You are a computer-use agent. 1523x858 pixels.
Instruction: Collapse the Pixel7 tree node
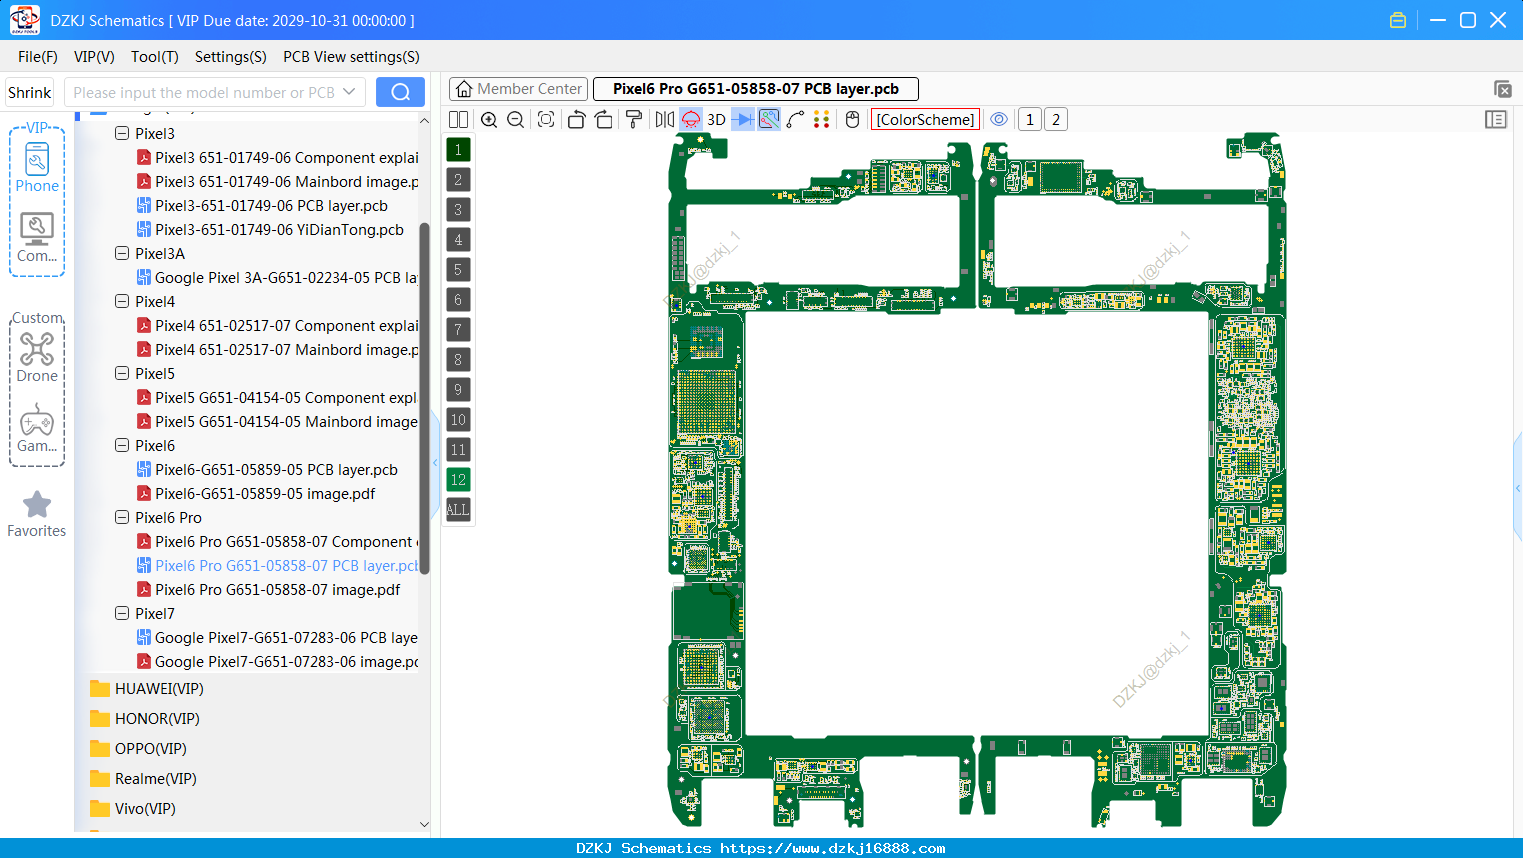pyautogui.click(x=122, y=613)
